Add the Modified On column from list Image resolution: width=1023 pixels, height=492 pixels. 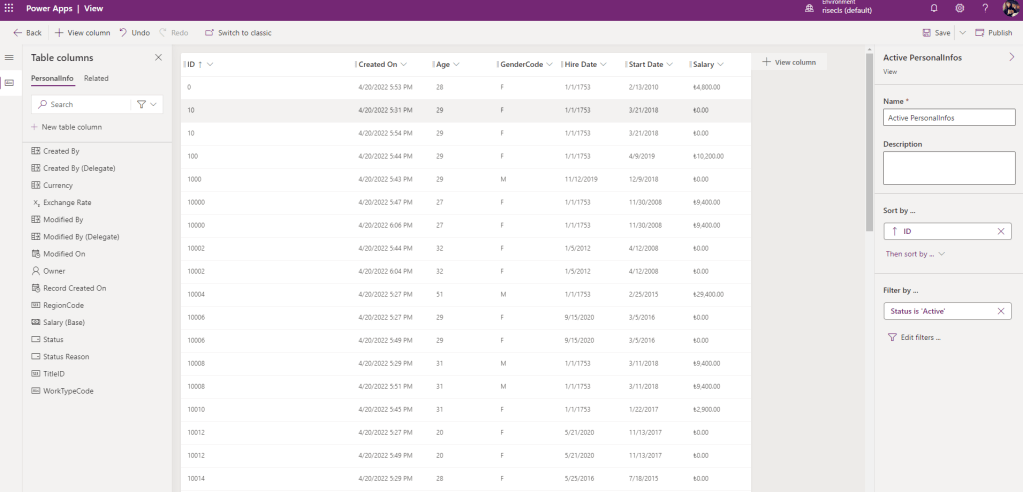click(x=64, y=254)
